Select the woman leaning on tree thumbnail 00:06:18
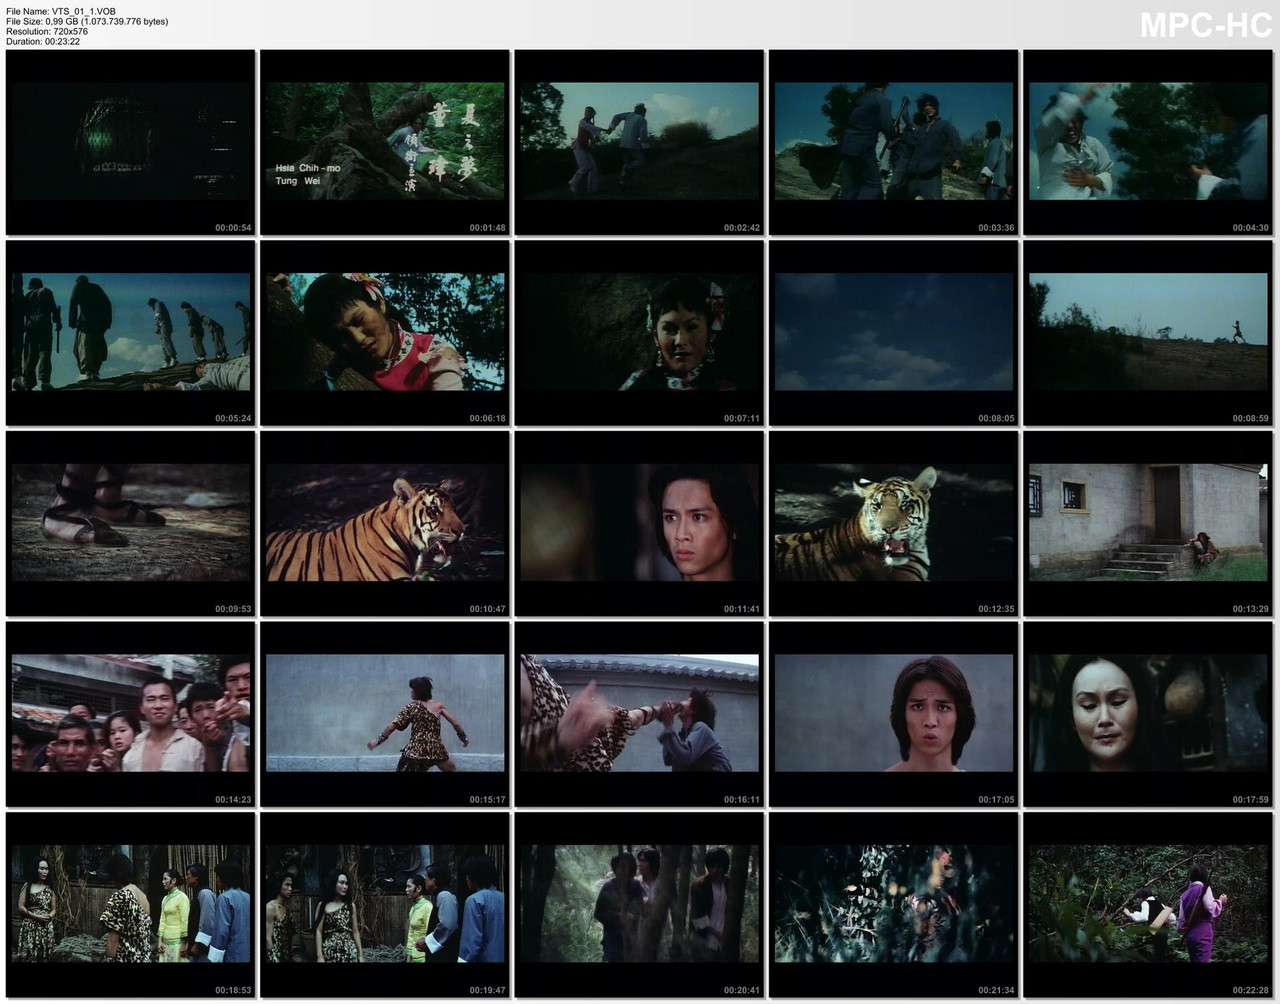The image size is (1280, 1004). point(385,333)
